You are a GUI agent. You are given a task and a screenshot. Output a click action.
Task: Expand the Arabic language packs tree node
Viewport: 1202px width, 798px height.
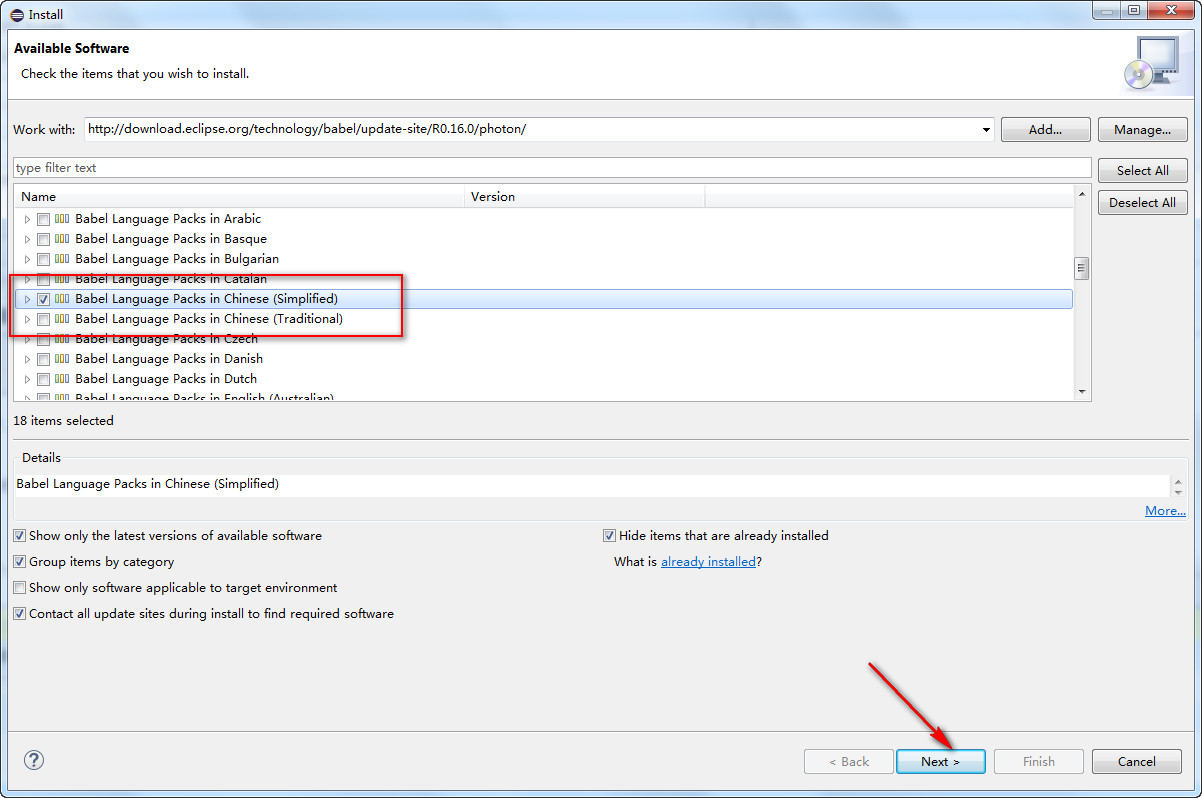click(27, 219)
